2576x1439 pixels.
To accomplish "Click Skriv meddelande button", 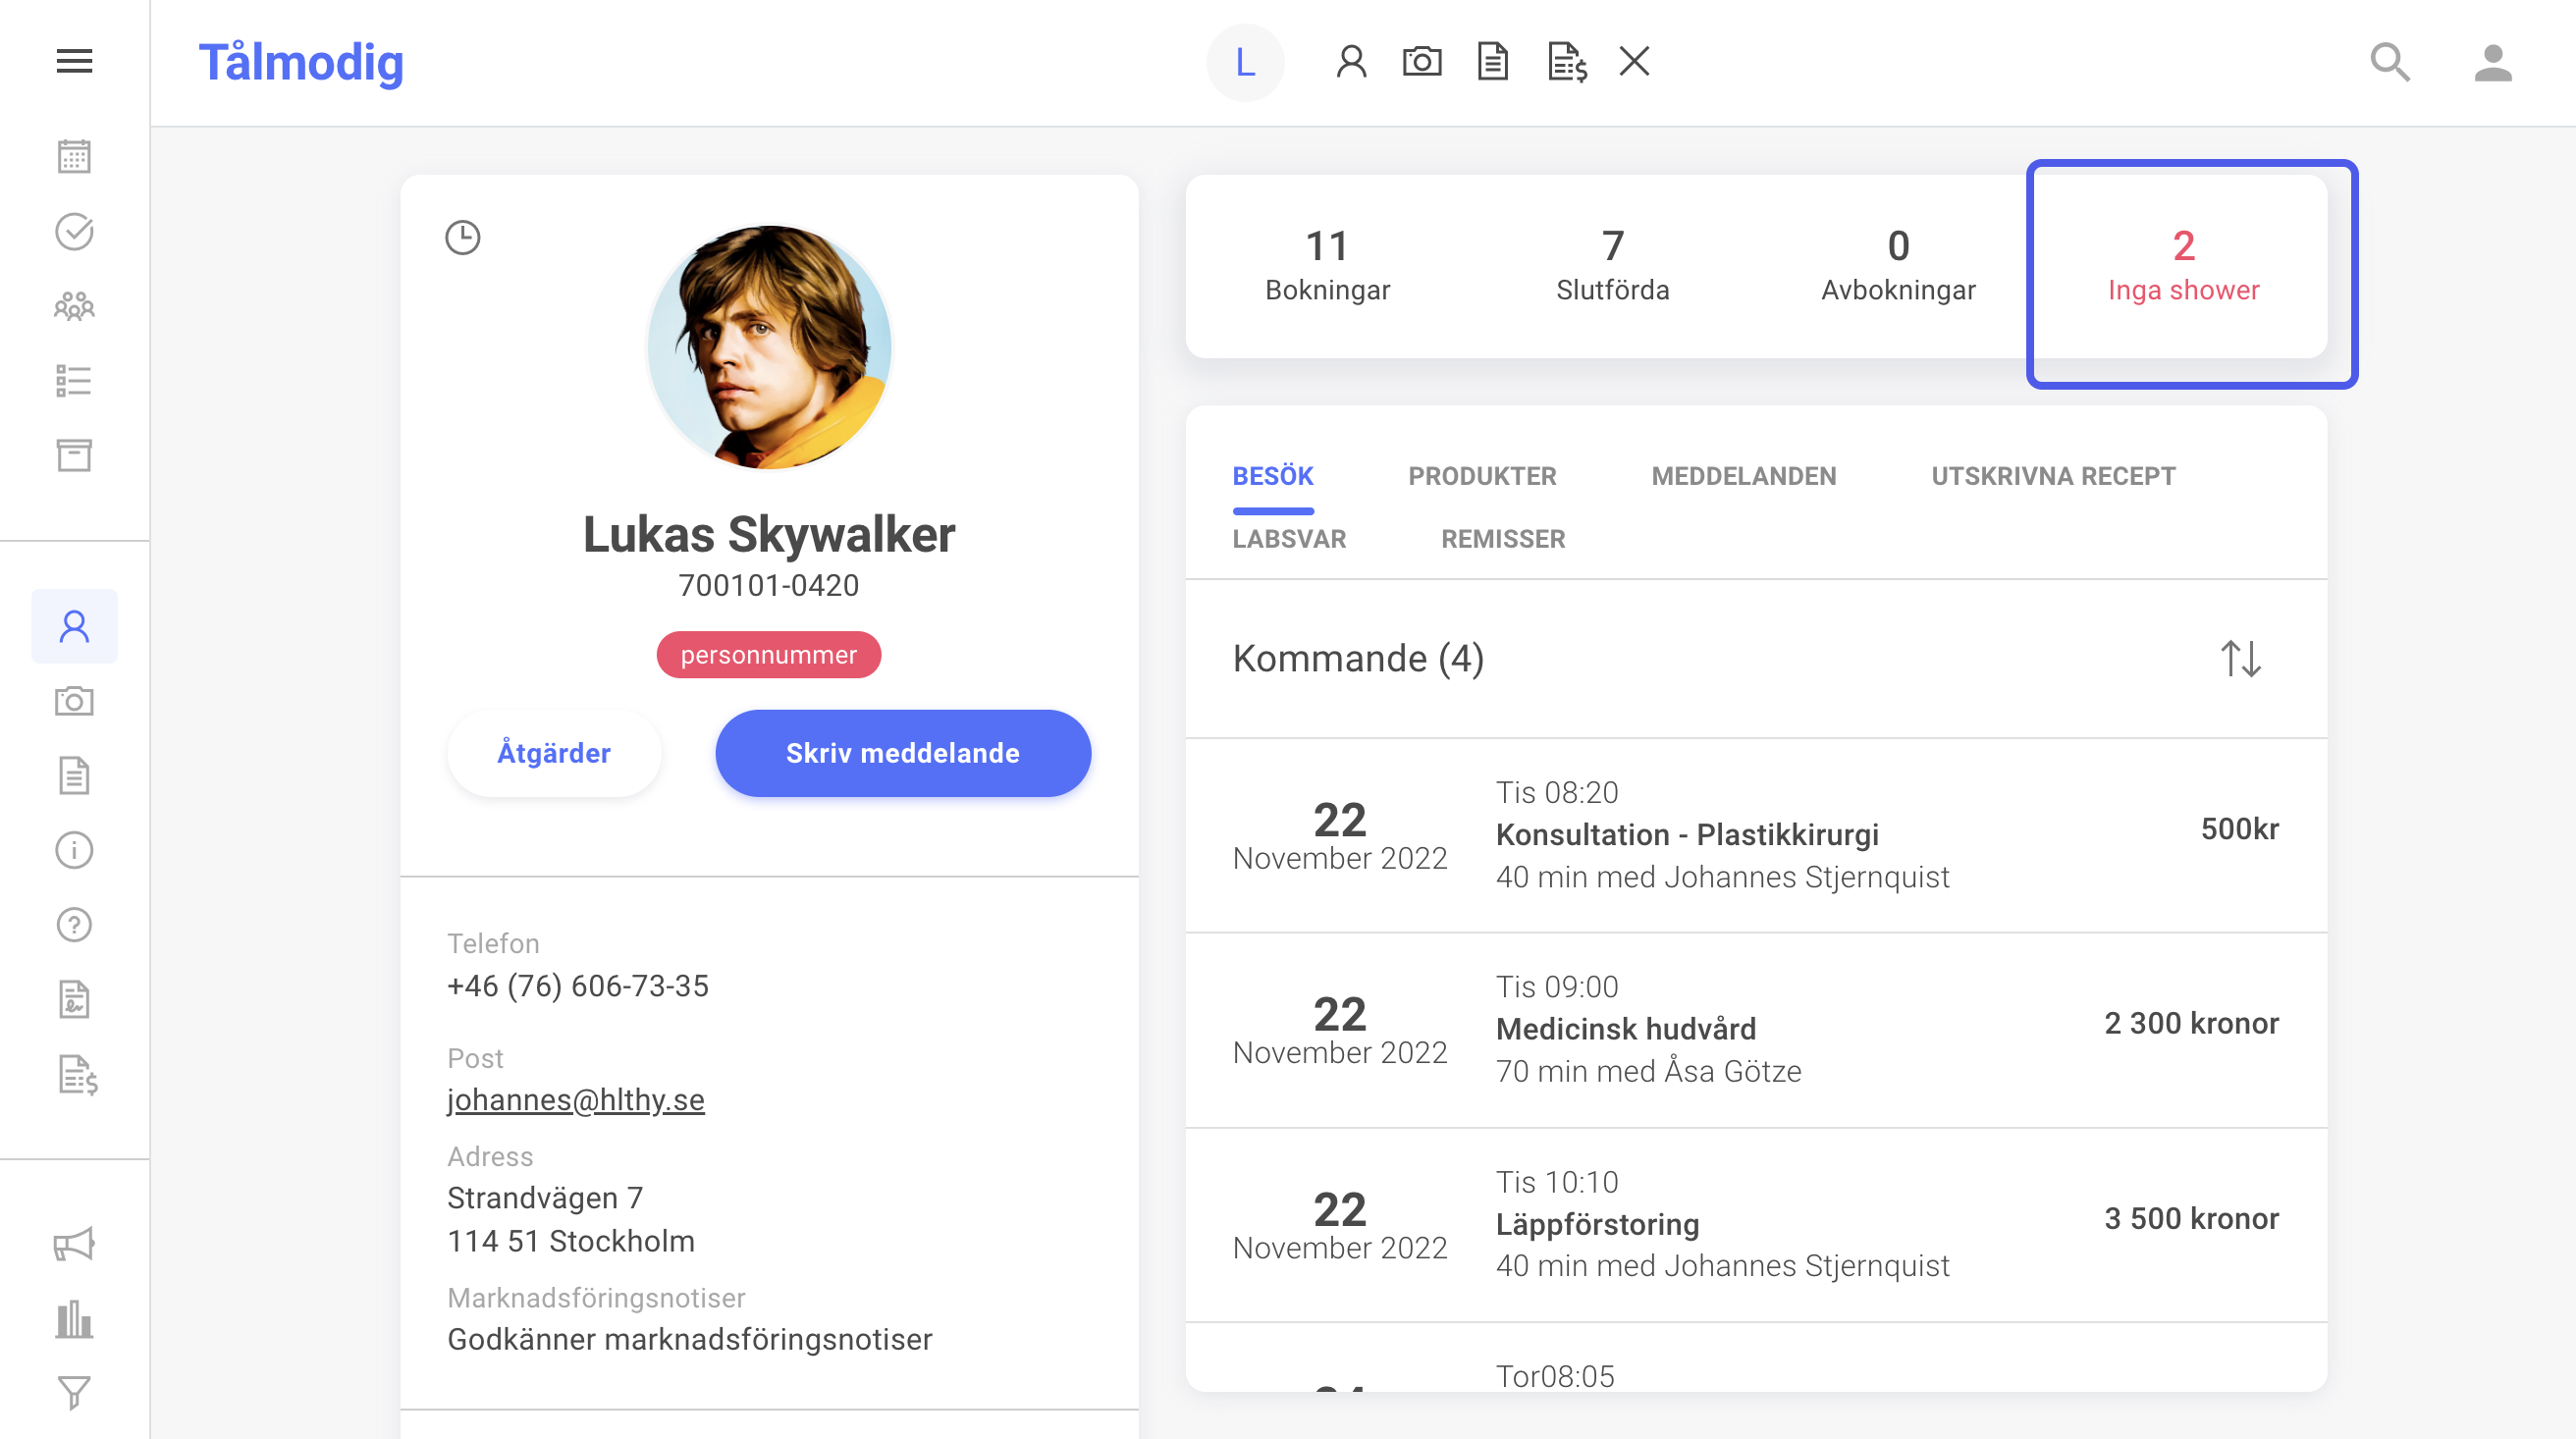I will coord(903,753).
